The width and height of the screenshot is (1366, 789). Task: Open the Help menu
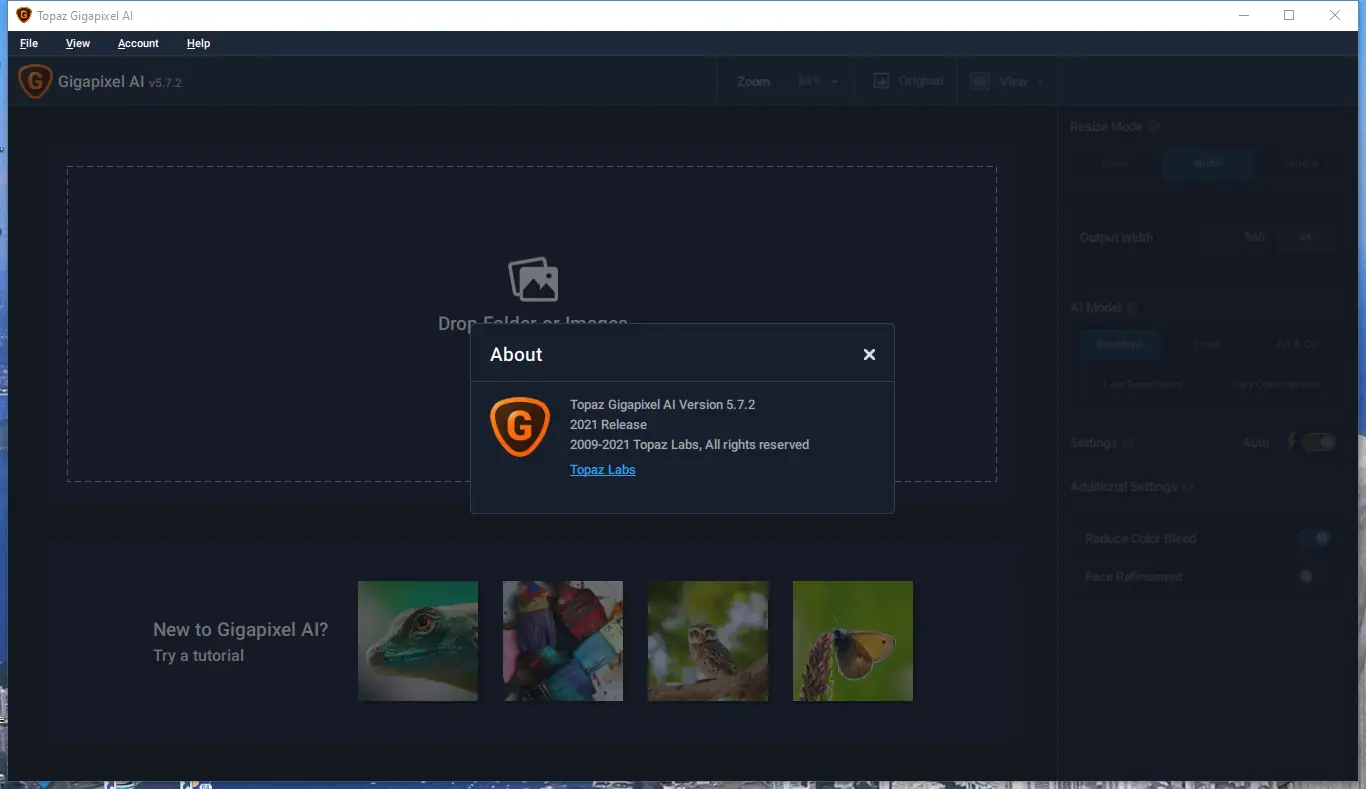click(x=198, y=44)
